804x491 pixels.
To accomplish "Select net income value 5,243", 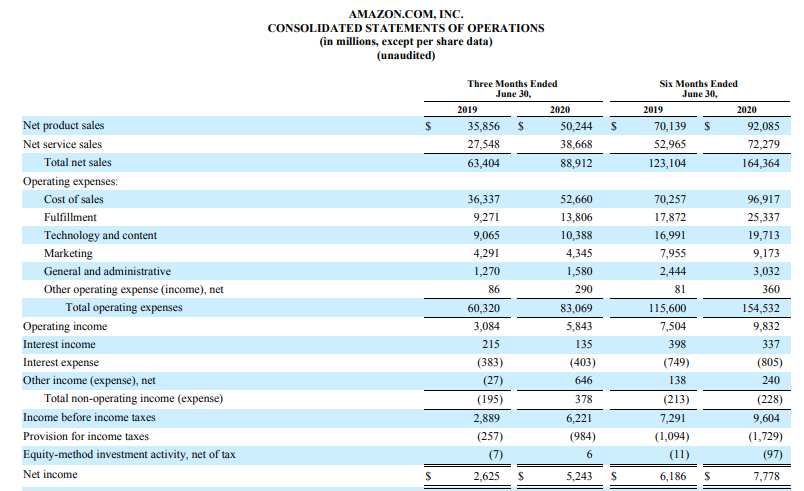I will pos(579,476).
